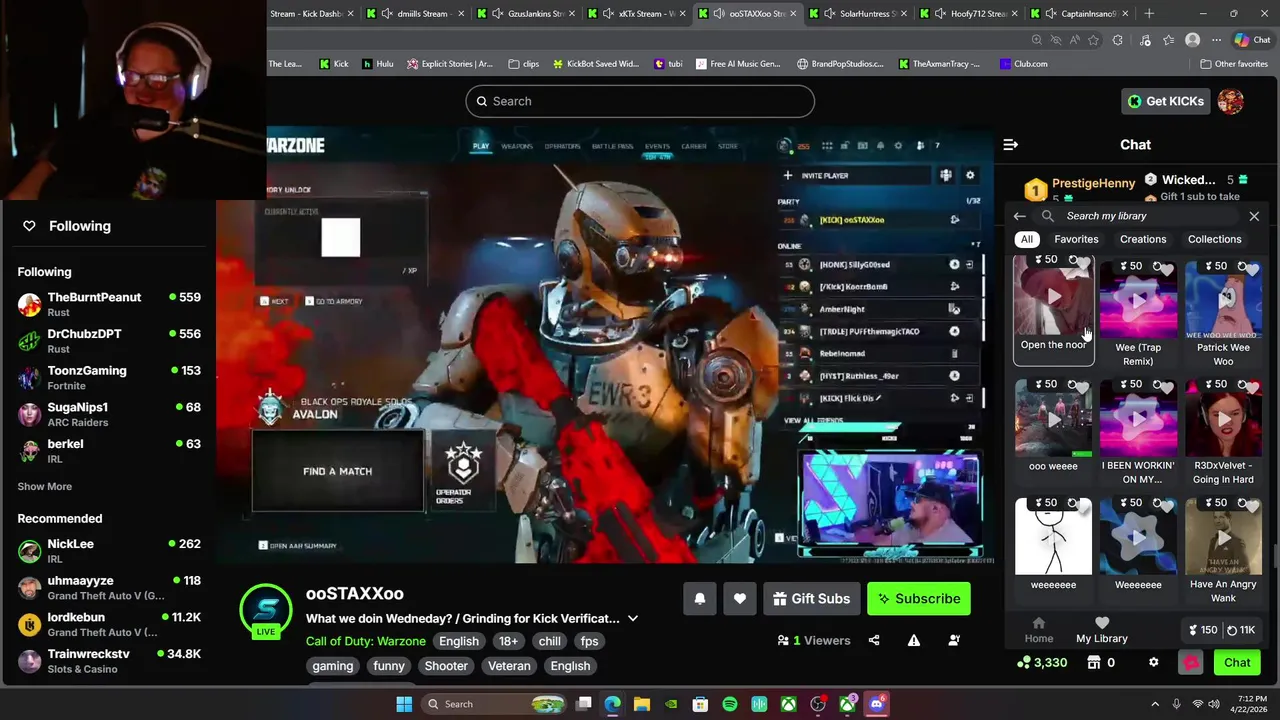Image resolution: width=1280 pixels, height=720 pixels.
Task: Favorite the 'Wee (Trap Remix)' clip heart
Action: 1166,269
